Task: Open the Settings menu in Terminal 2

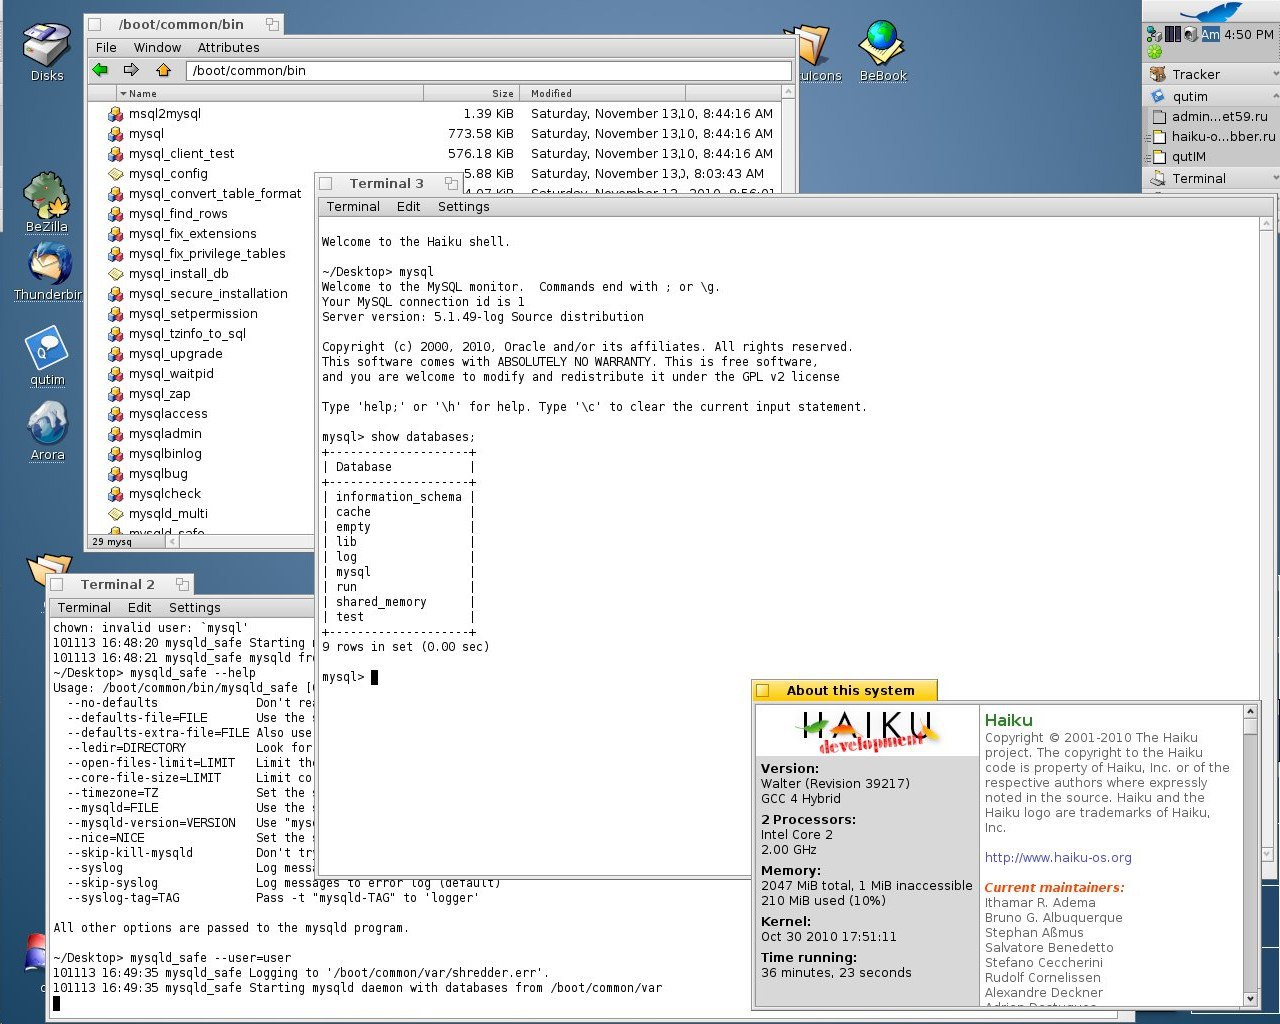Action: [195, 607]
